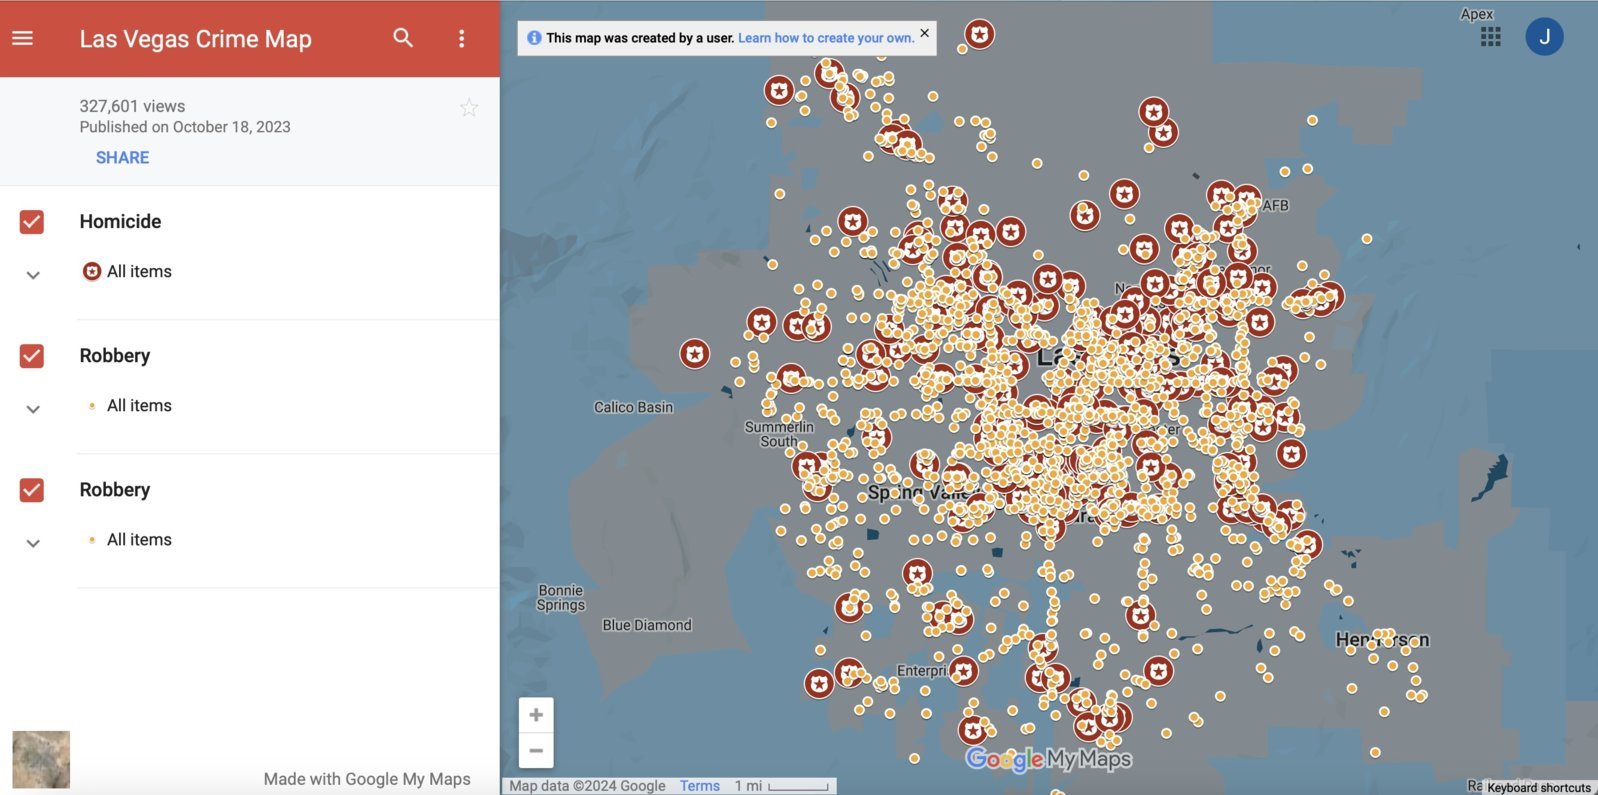
Task: Click the Google My Maps logo
Action: tap(1048, 760)
